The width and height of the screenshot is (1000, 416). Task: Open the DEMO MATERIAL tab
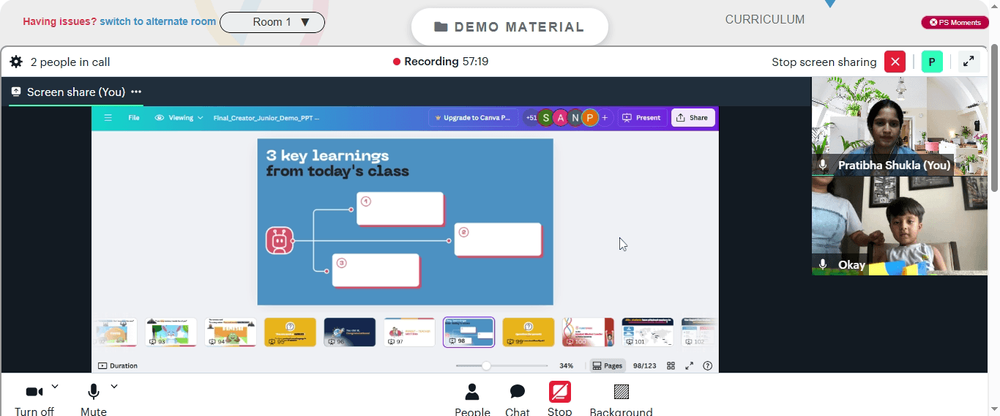coord(510,27)
